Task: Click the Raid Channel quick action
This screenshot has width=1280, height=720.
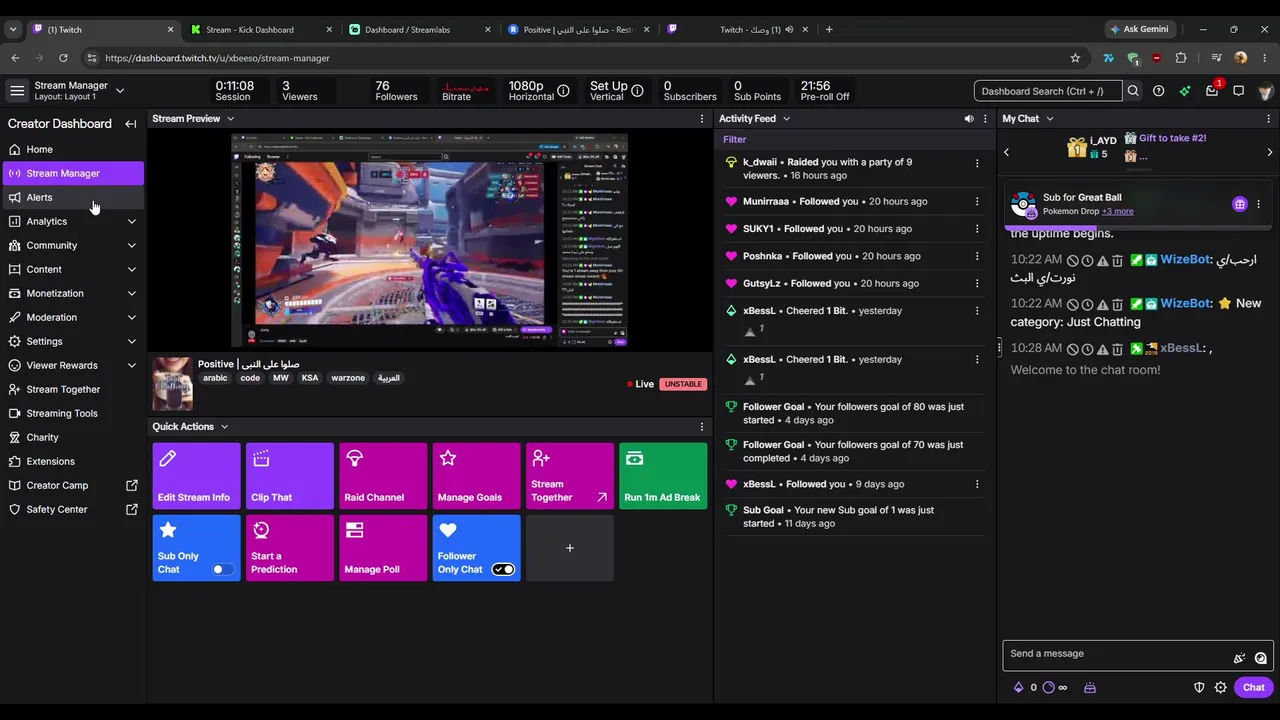Action: (x=383, y=476)
